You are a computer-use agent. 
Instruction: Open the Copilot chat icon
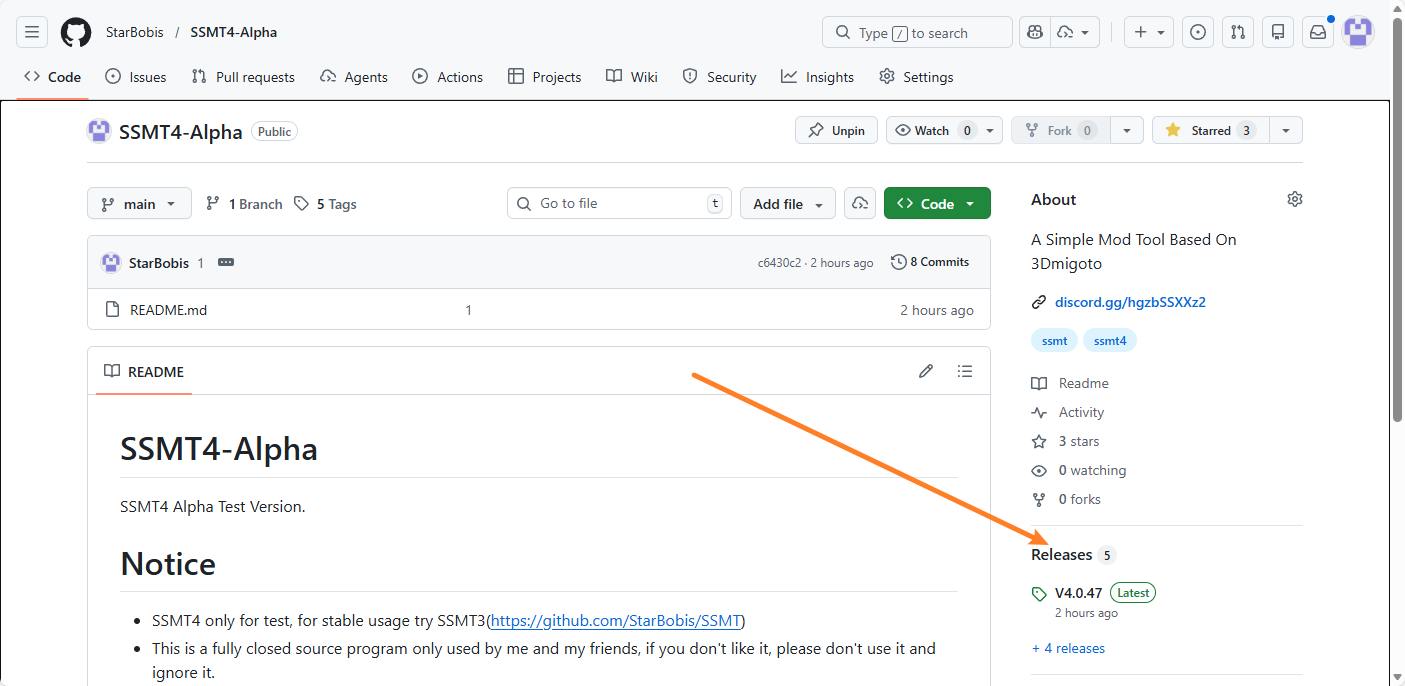pos(1035,32)
